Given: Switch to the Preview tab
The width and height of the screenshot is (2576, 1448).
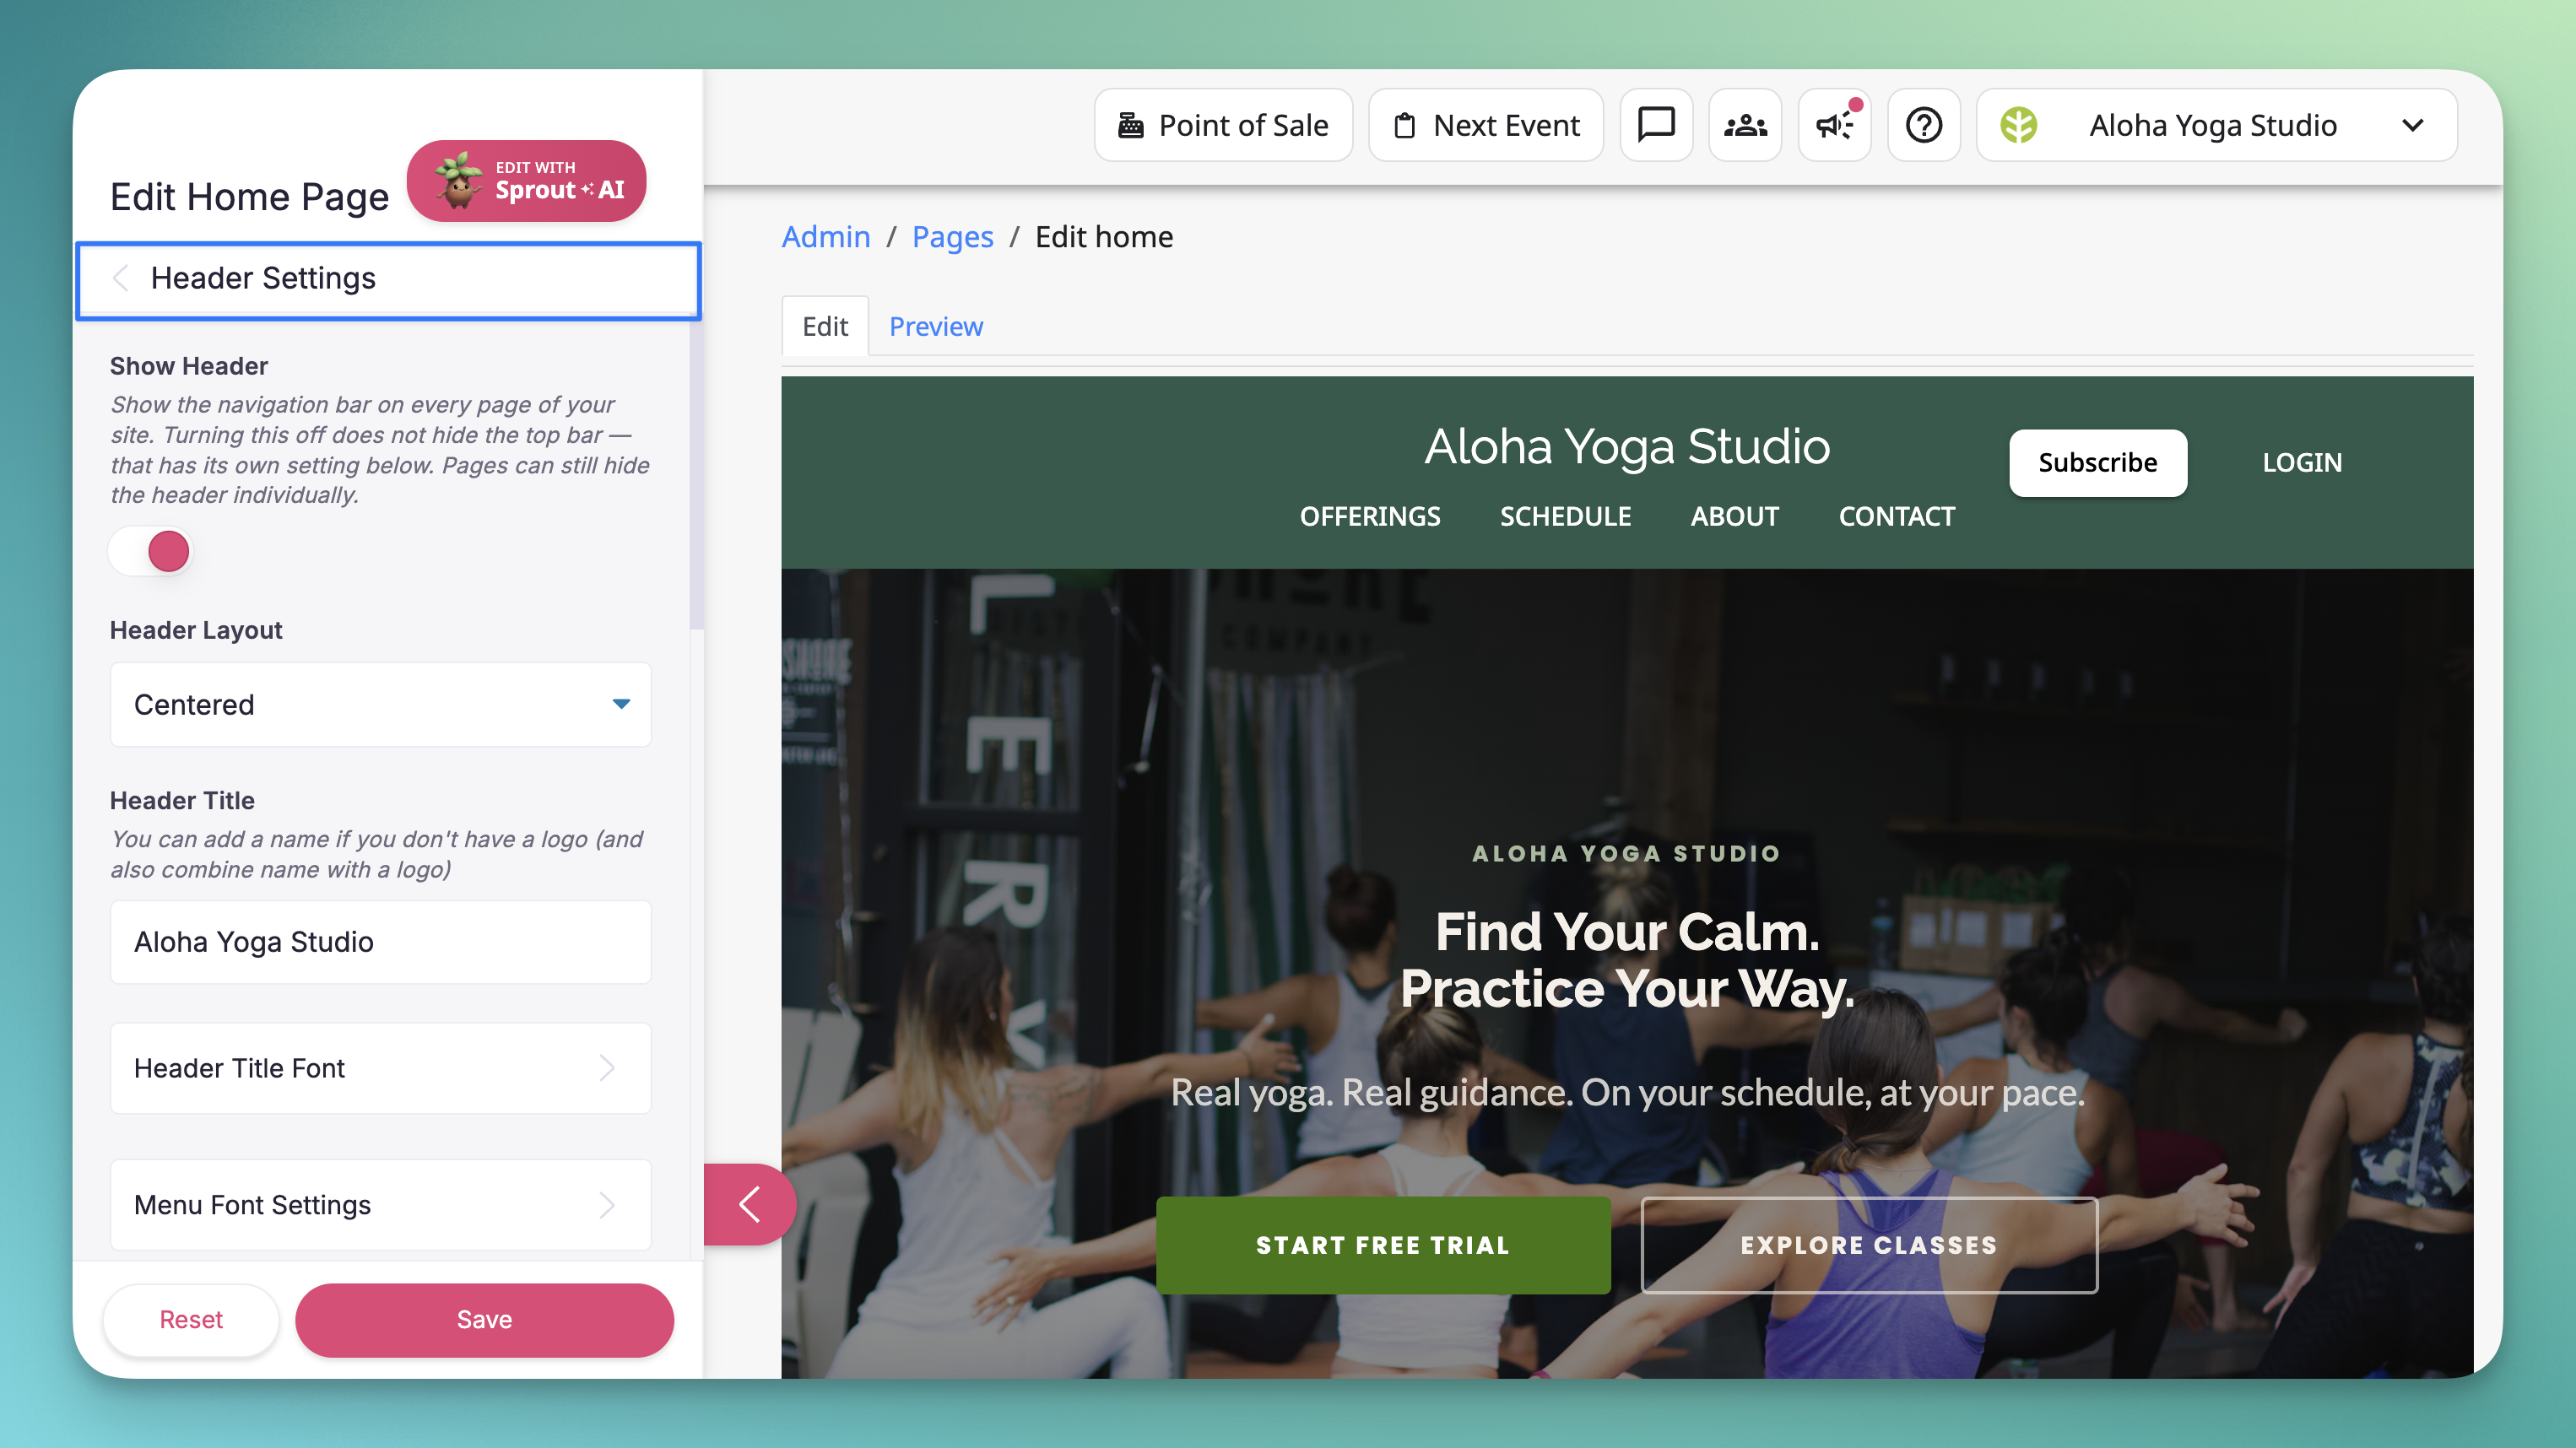Looking at the screenshot, I should point(936,326).
